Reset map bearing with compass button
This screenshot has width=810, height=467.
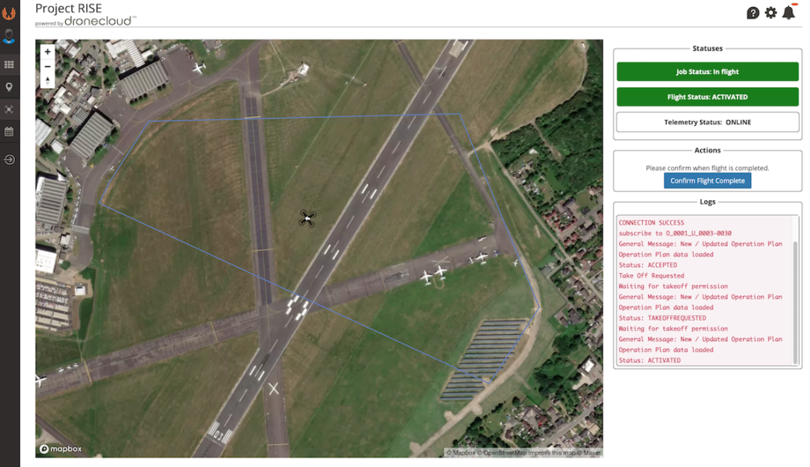pos(48,81)
